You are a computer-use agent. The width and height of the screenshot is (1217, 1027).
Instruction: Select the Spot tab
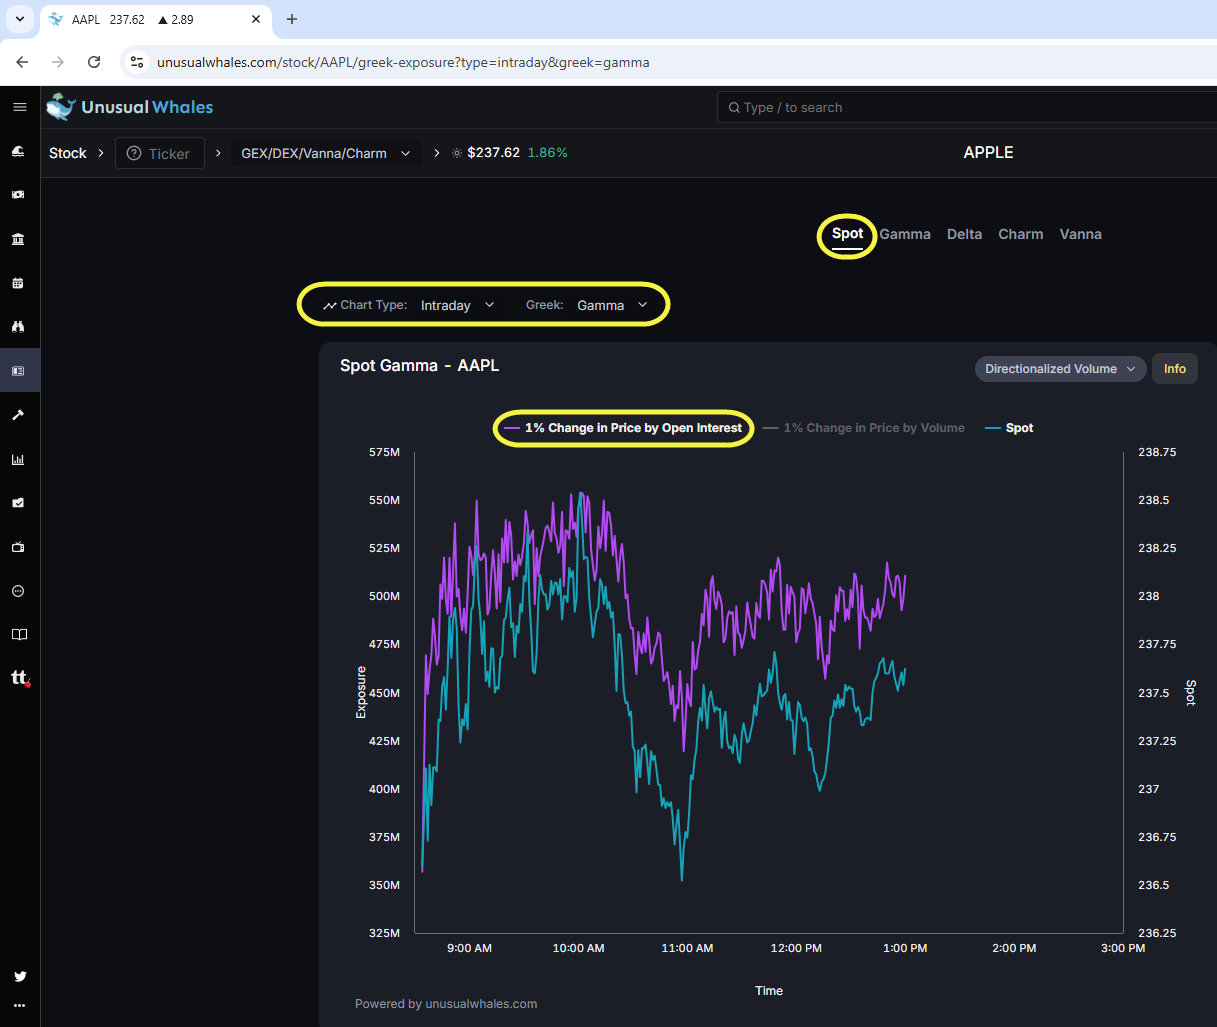[x=847, y=234]
